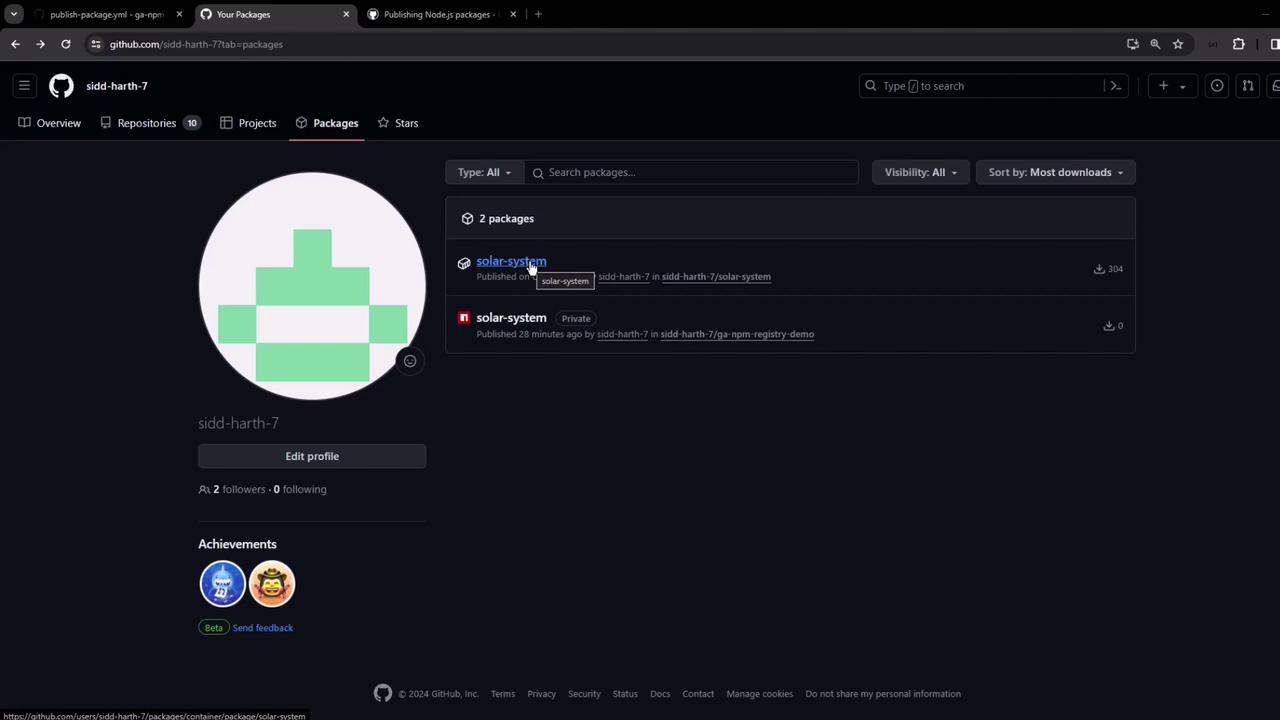
Task: Click the 2 packages header text
Action: pyautogui.click(x=506, y=218)
